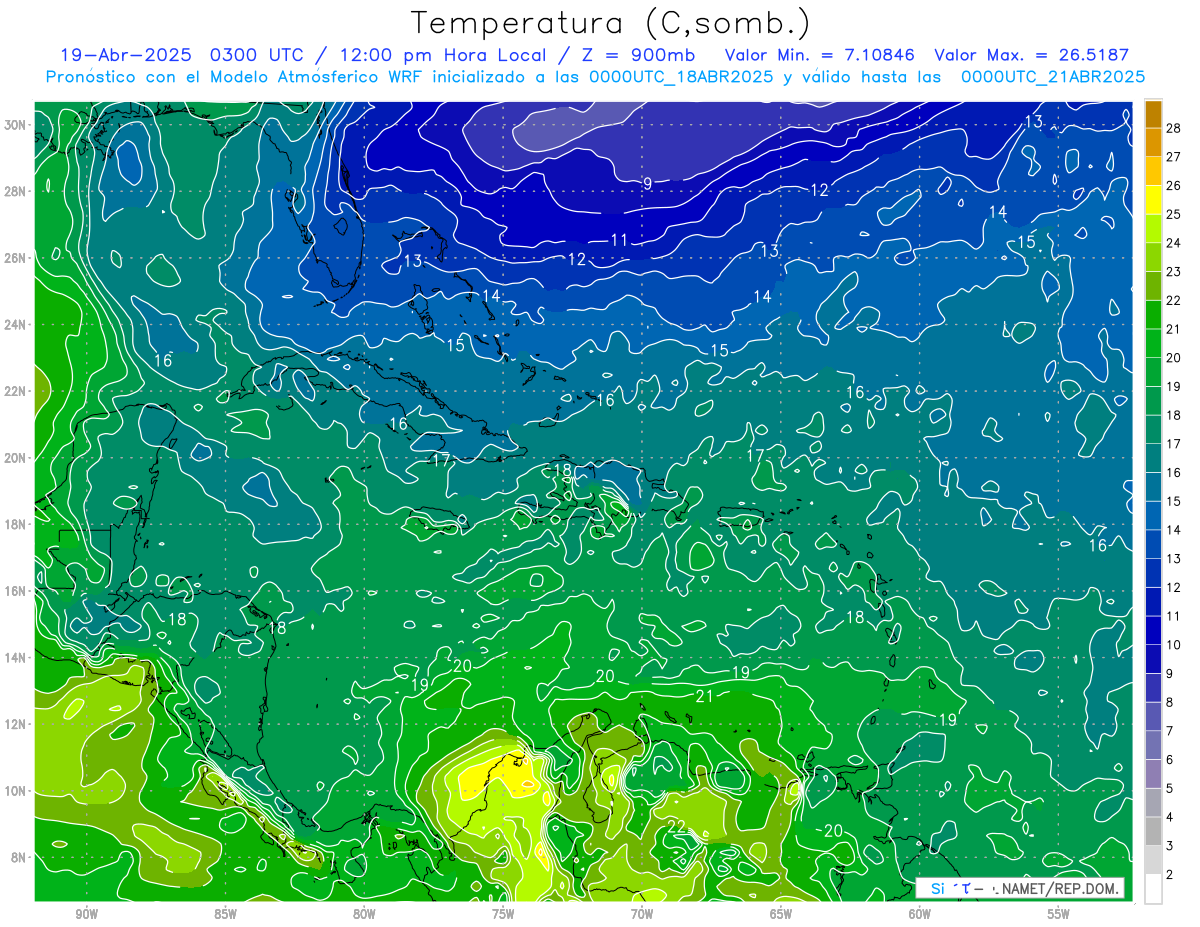
Task: Click the '22' contour label on the map
Action: pos(677,826)
